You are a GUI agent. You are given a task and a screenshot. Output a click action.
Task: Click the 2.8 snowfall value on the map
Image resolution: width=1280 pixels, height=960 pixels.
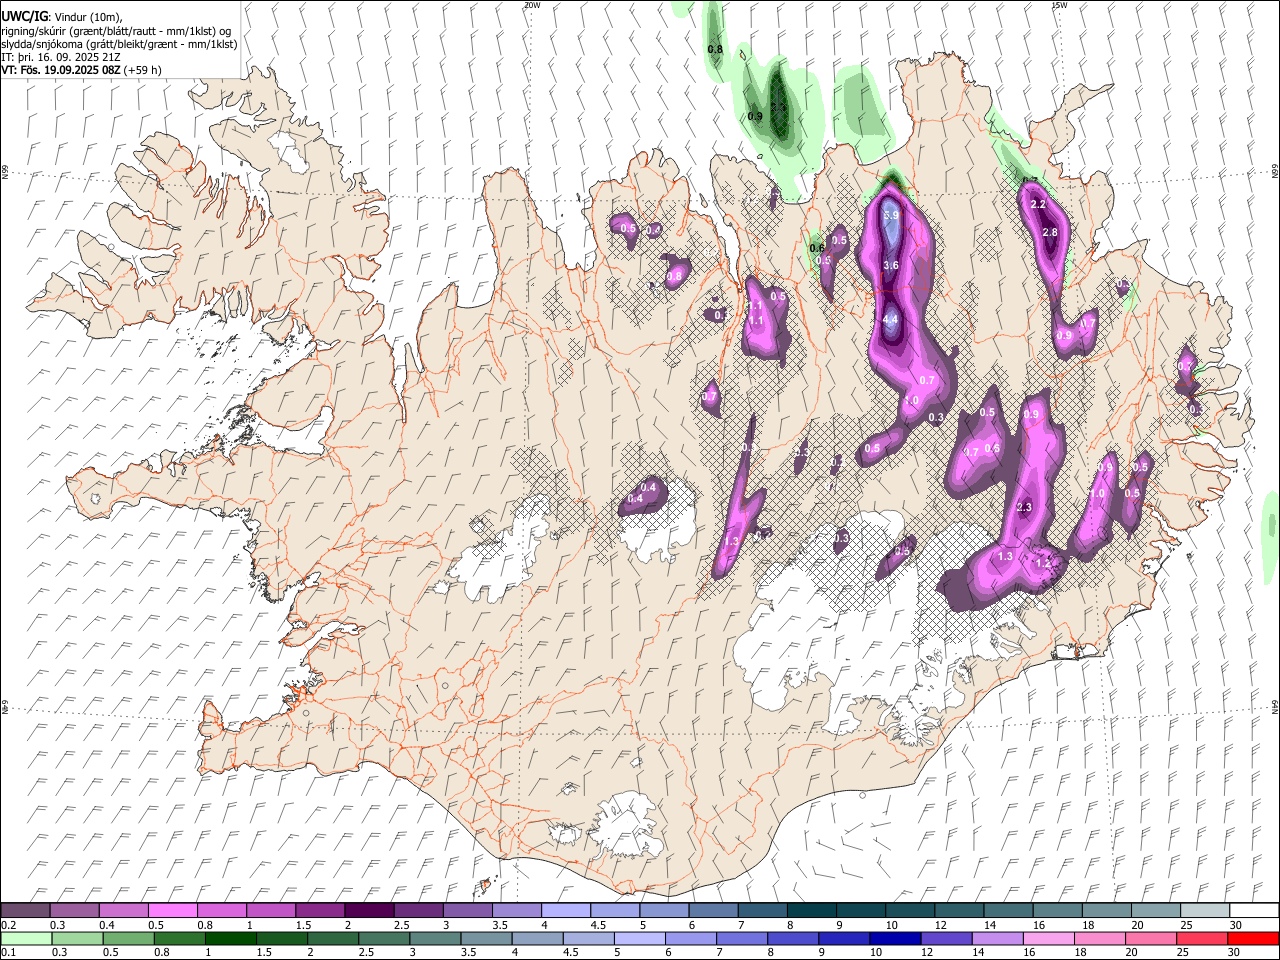pyautogui.click(x=1050, y=232)
